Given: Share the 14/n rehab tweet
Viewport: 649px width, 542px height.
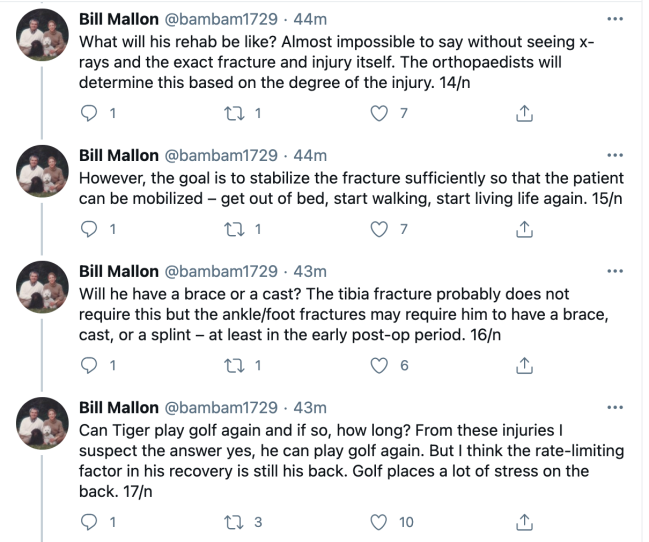Looking at the screenshot, I should pyautogui.click(x=522, y=114).
